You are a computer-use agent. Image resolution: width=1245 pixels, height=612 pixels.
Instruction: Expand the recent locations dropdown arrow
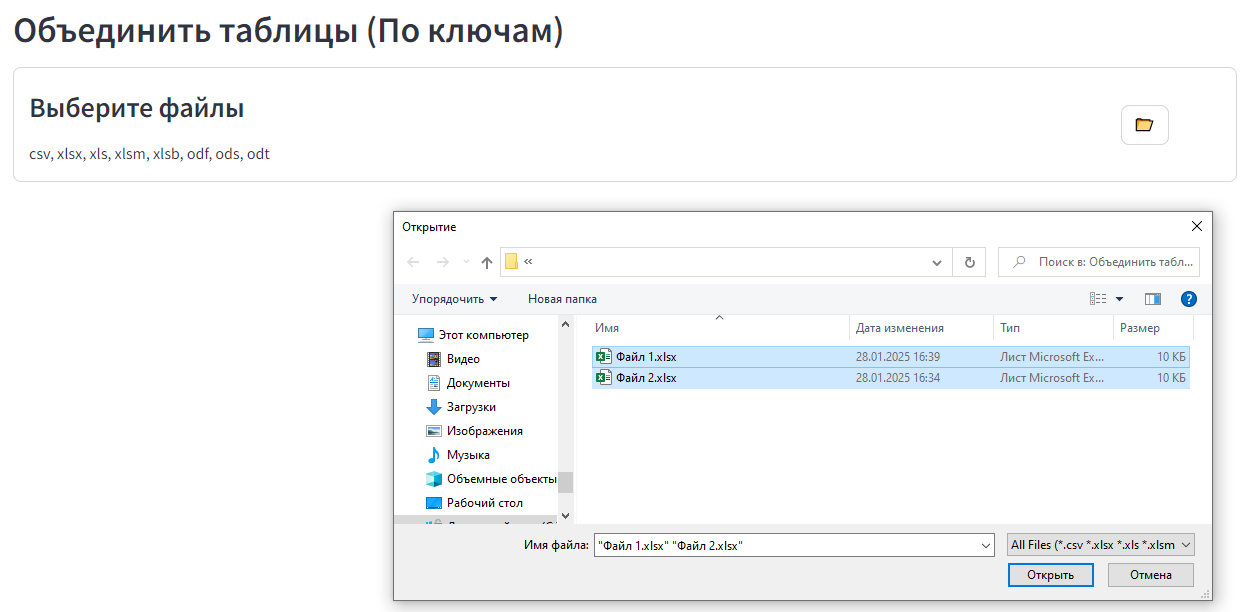[x=466, y=262]
